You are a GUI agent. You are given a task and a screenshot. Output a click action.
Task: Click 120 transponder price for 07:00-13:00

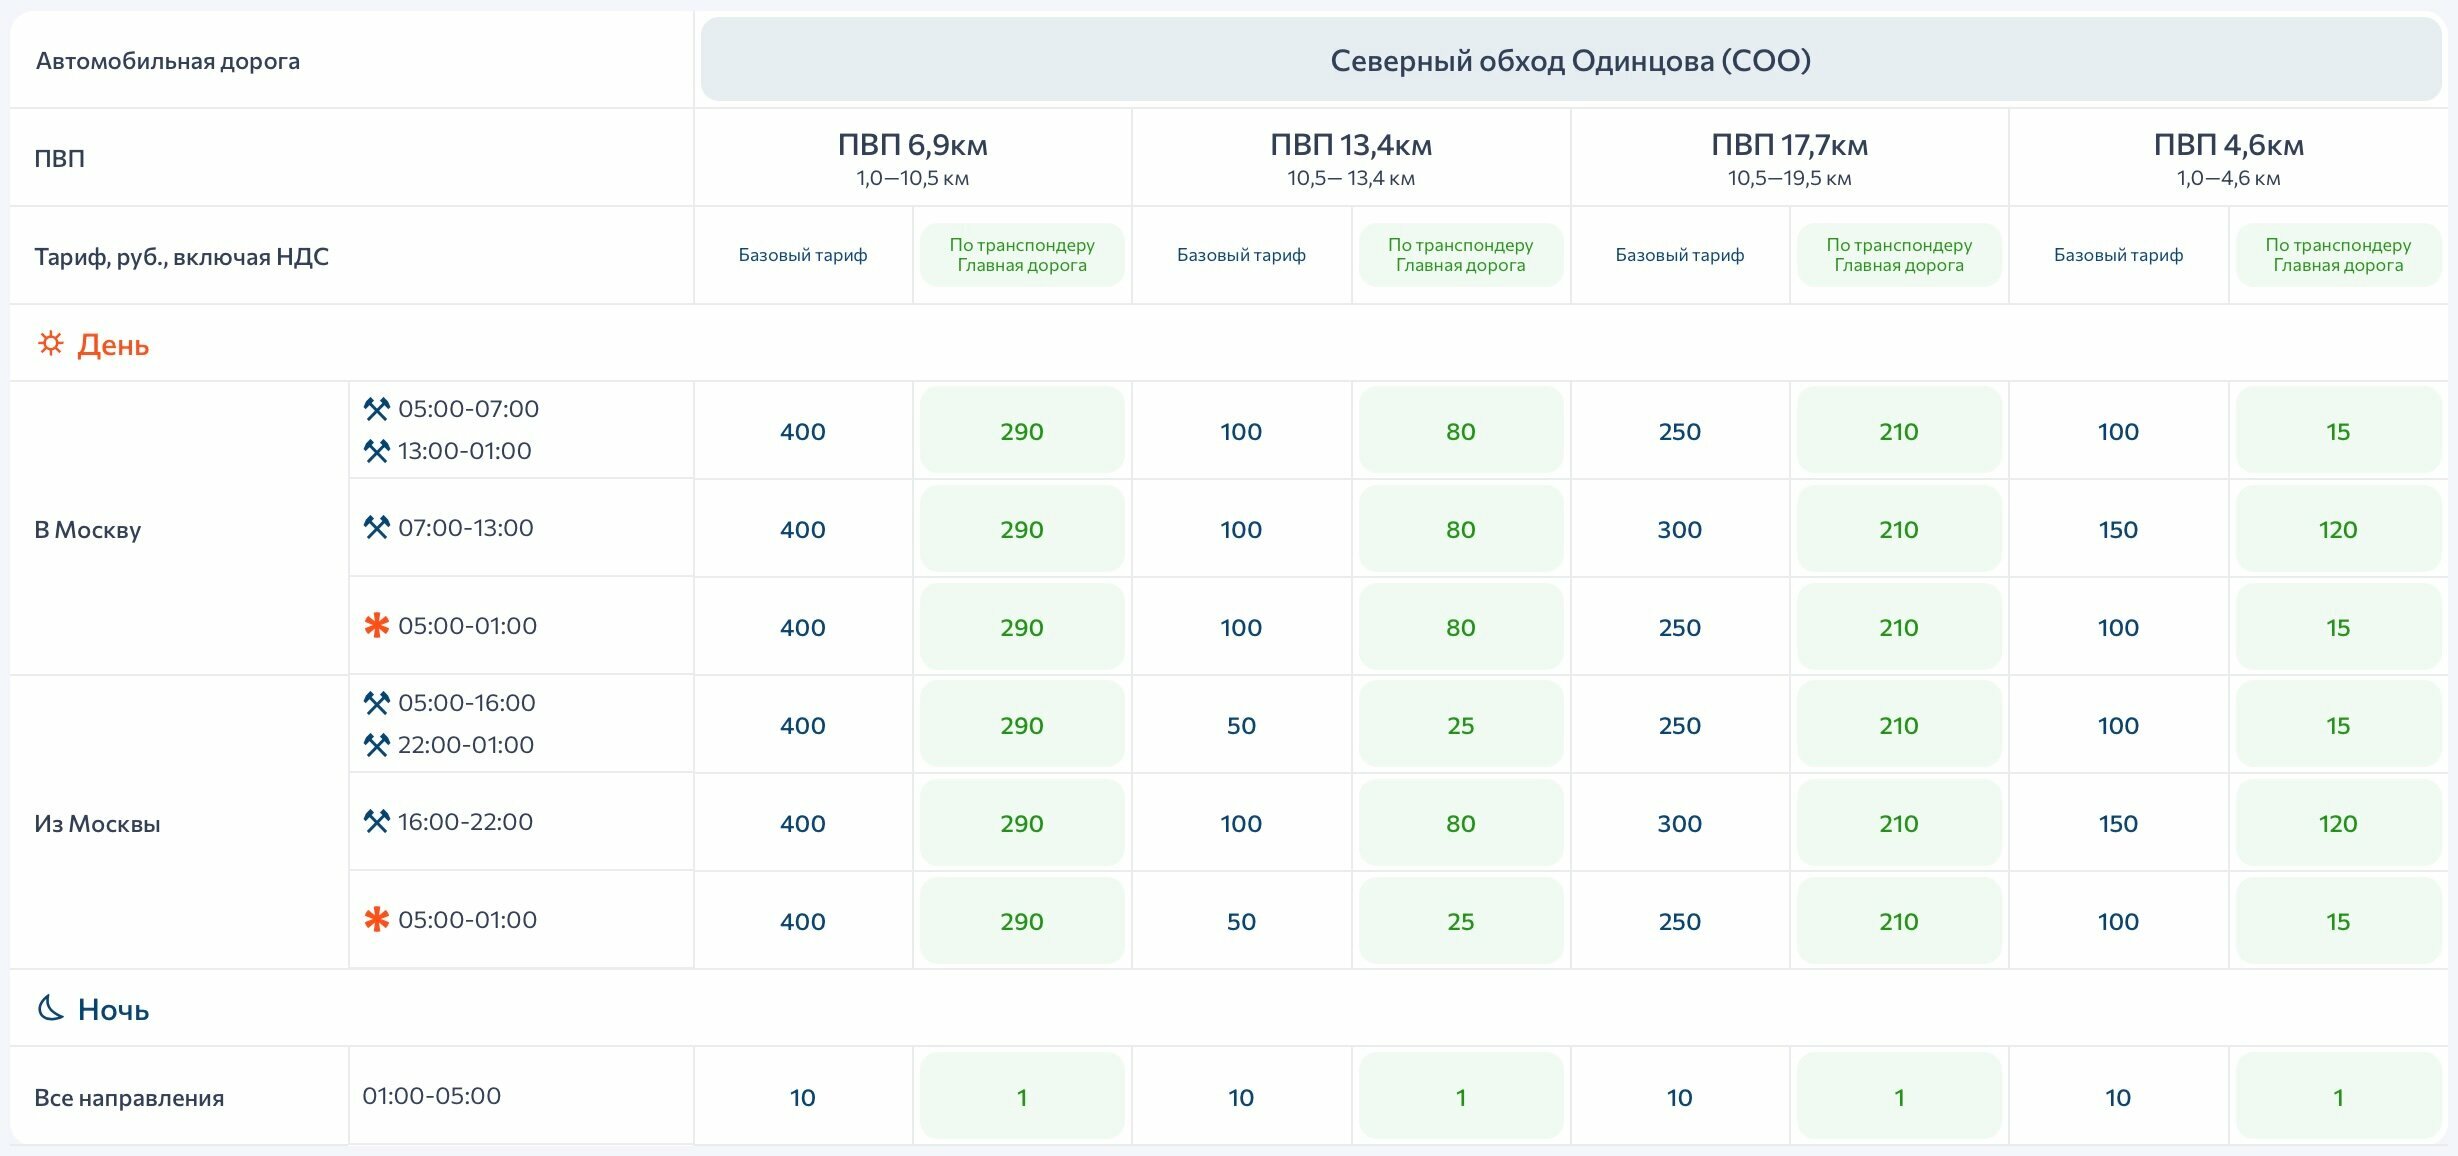[2338, 529]
